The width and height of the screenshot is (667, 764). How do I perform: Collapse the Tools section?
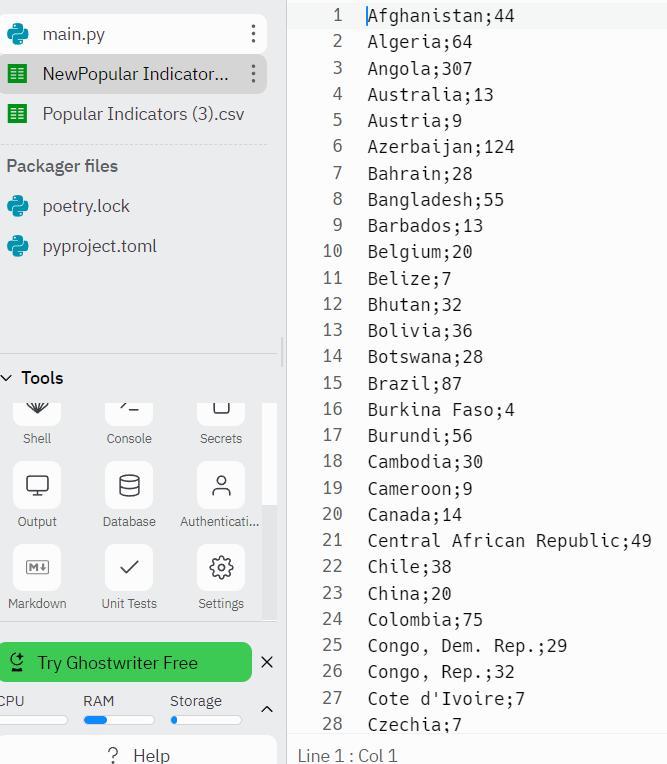pyautogui.click(x=8, y=378)
